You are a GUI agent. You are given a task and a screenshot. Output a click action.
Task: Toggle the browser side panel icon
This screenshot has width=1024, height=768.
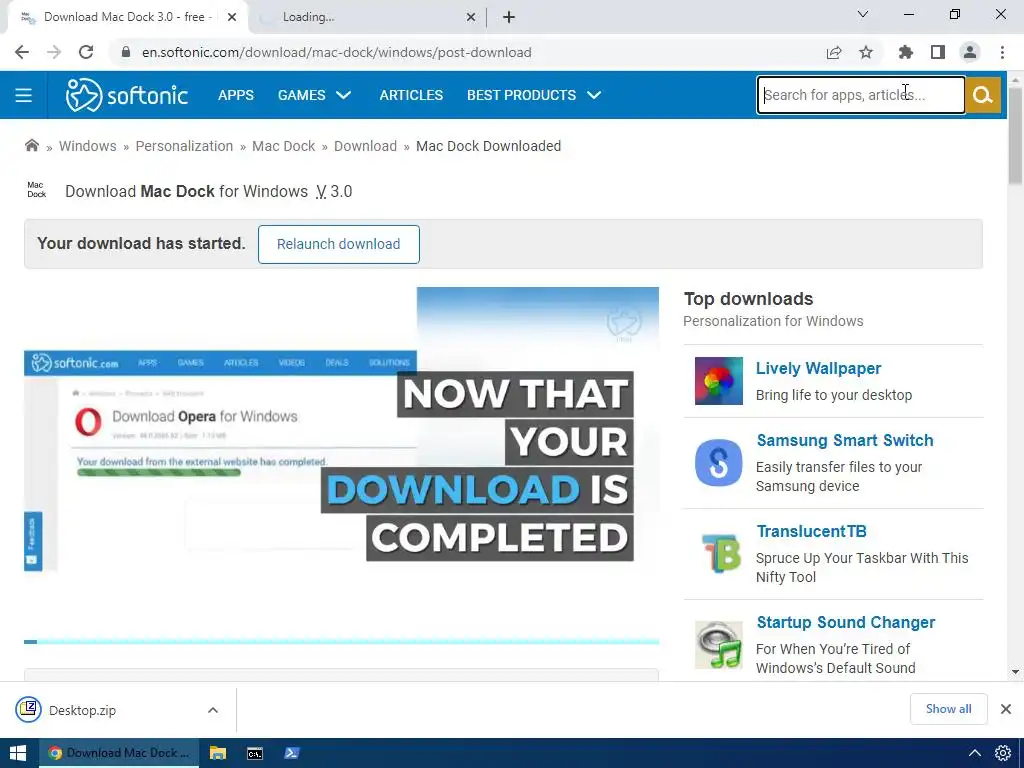coord(938,52)
